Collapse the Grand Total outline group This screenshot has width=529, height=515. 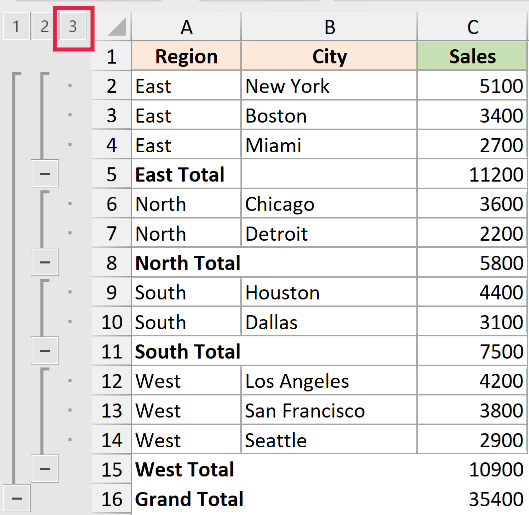[17, 498]
